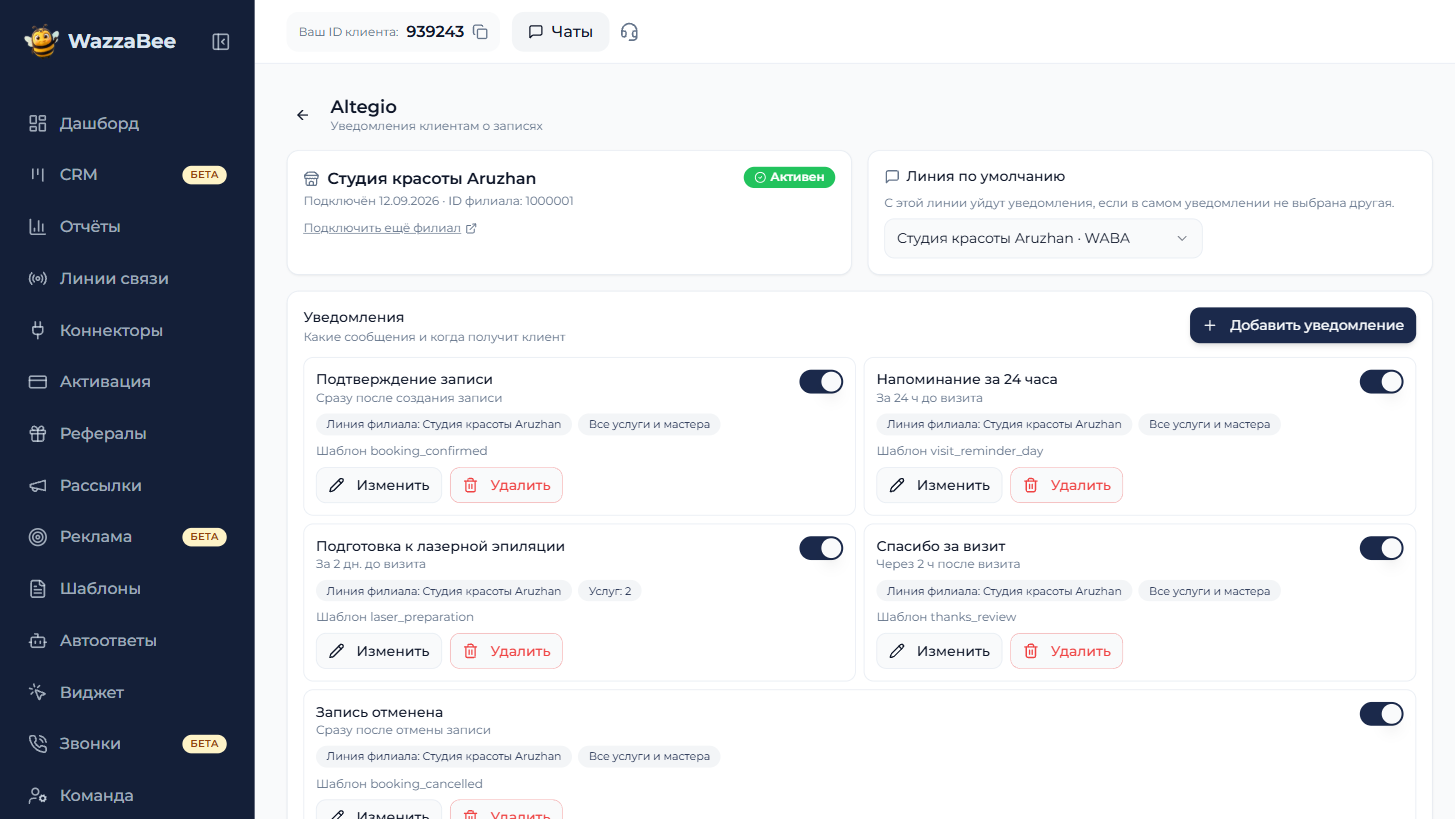Viewport: 1455px width, 819px height.
Task: Click the Активен status badge
Action: click(x=789, y=177)
